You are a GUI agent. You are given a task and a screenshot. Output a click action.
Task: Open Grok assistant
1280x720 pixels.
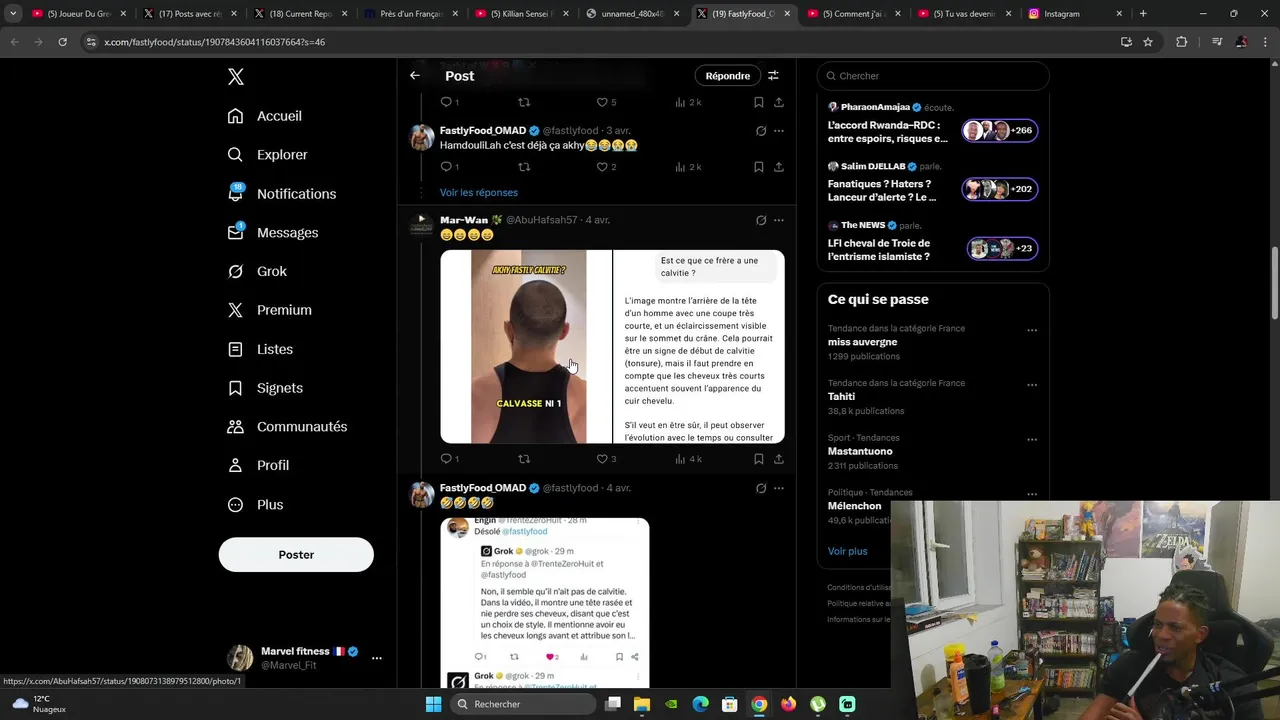coord(257,271)
